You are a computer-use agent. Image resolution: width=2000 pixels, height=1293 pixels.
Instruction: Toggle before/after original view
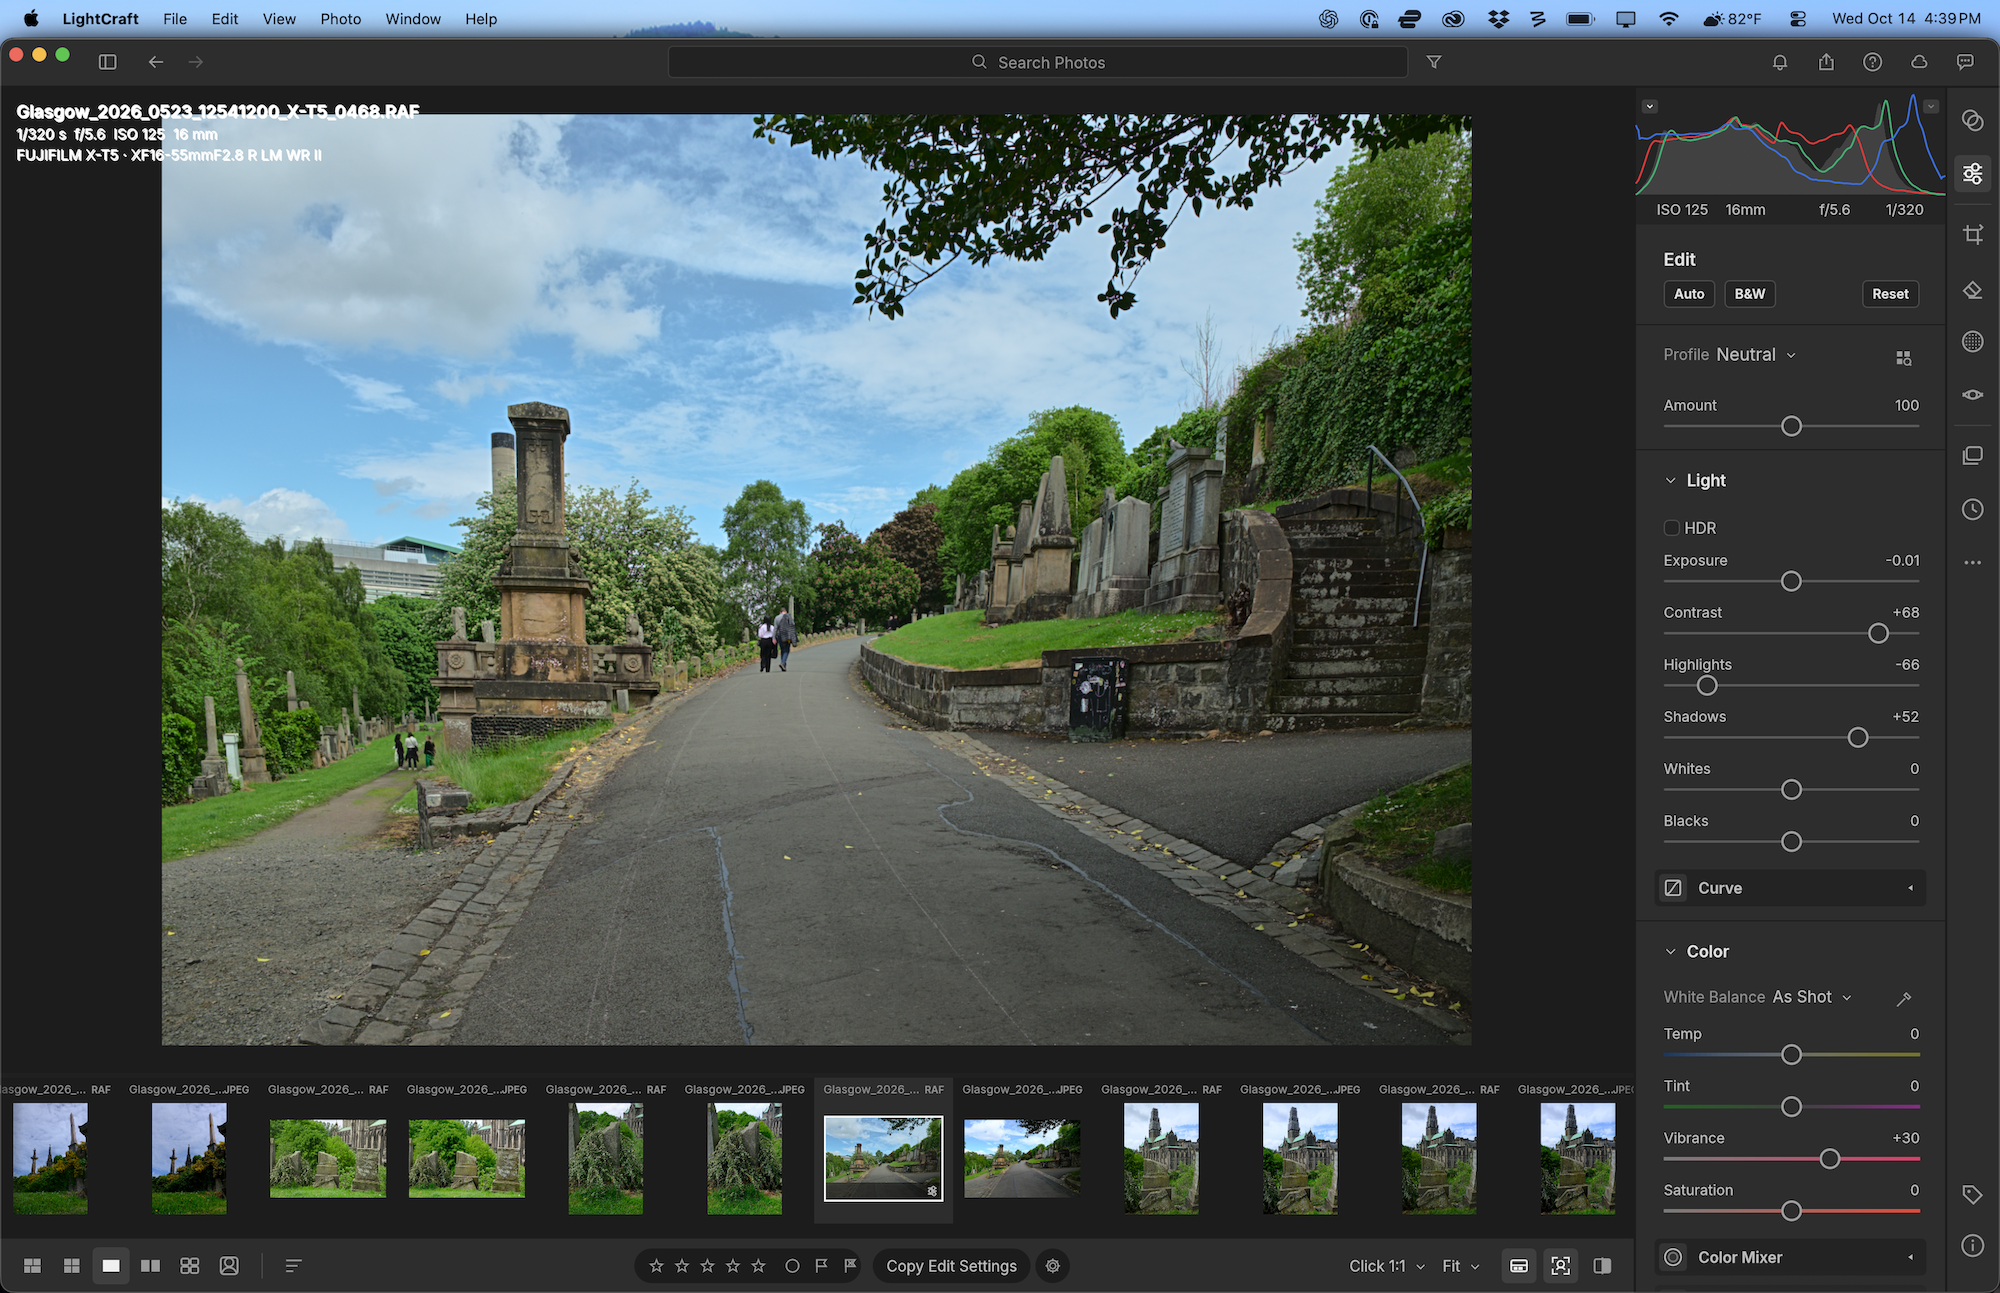pos(1602,1265)
